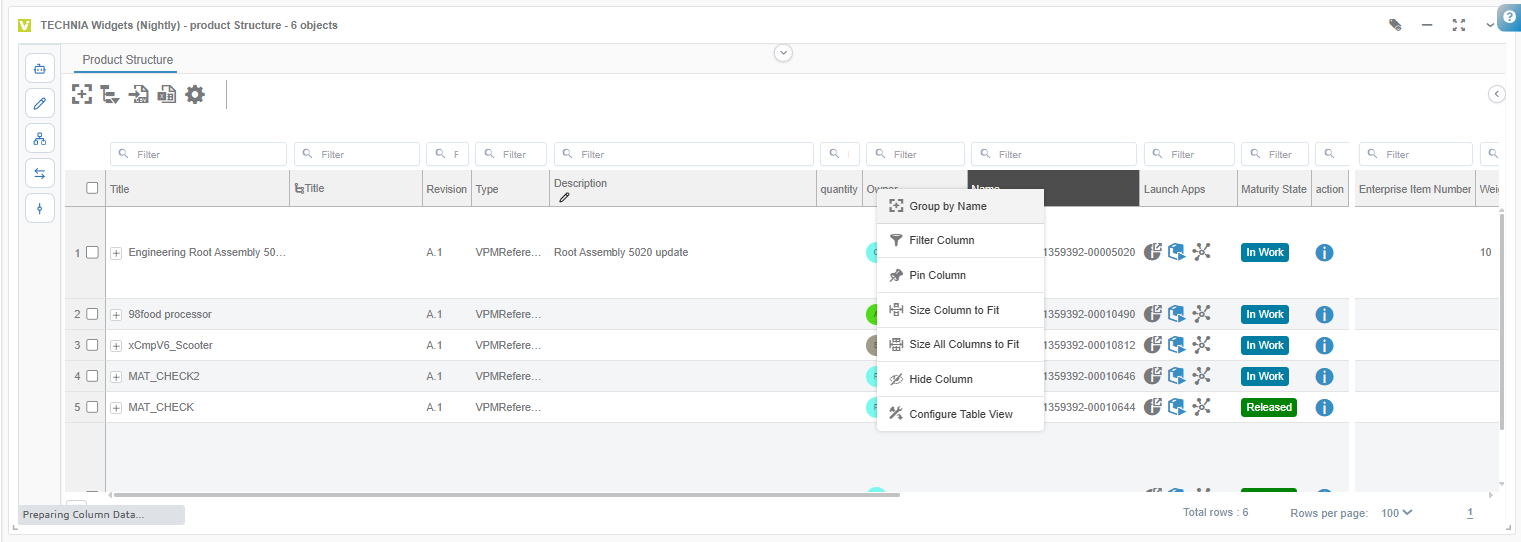Click the Maturity State filter field
The image size is (1521, 542).
[1274, 154]
